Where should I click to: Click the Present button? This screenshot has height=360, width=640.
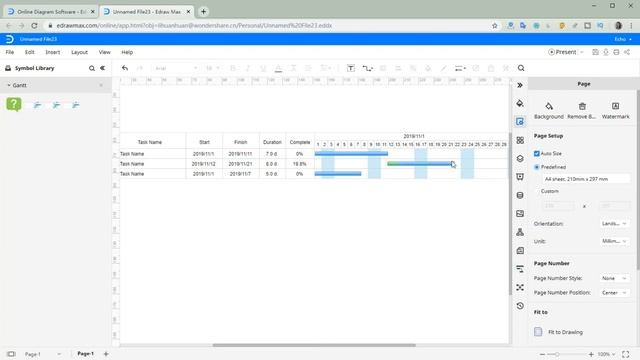click(x=562, y=52)
